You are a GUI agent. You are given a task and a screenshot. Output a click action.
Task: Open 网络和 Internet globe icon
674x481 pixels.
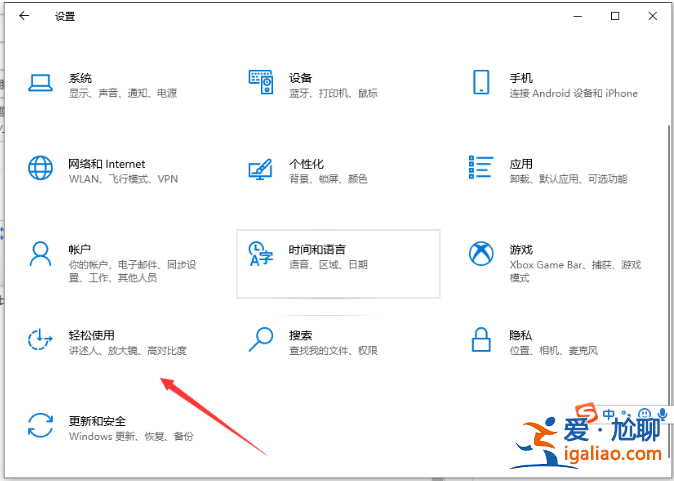click(x=40, y=168)
